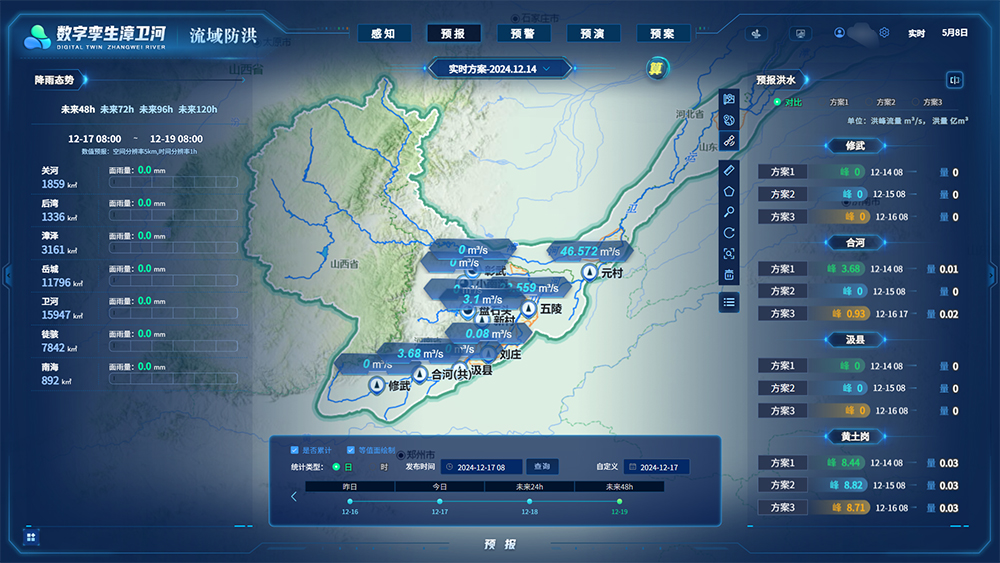This screenshot has height=563, width=1000.
Task: Collapse the right panel edge arrow
Action: click(992, 275)
